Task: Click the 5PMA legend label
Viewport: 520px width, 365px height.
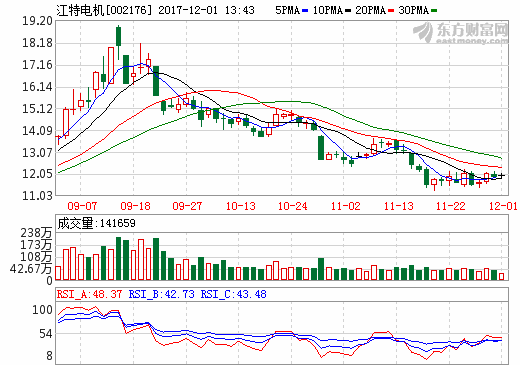Action: [x=288, y=10]
